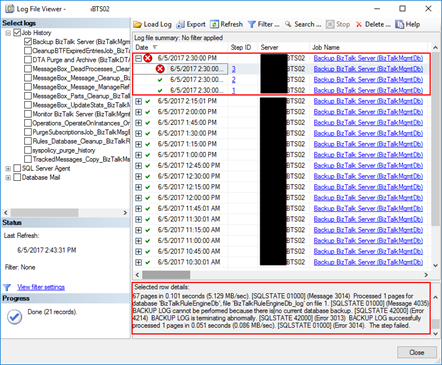Click the Delete red X icon
The width and height of the screenshot is (442, 365).
(359, 24)
